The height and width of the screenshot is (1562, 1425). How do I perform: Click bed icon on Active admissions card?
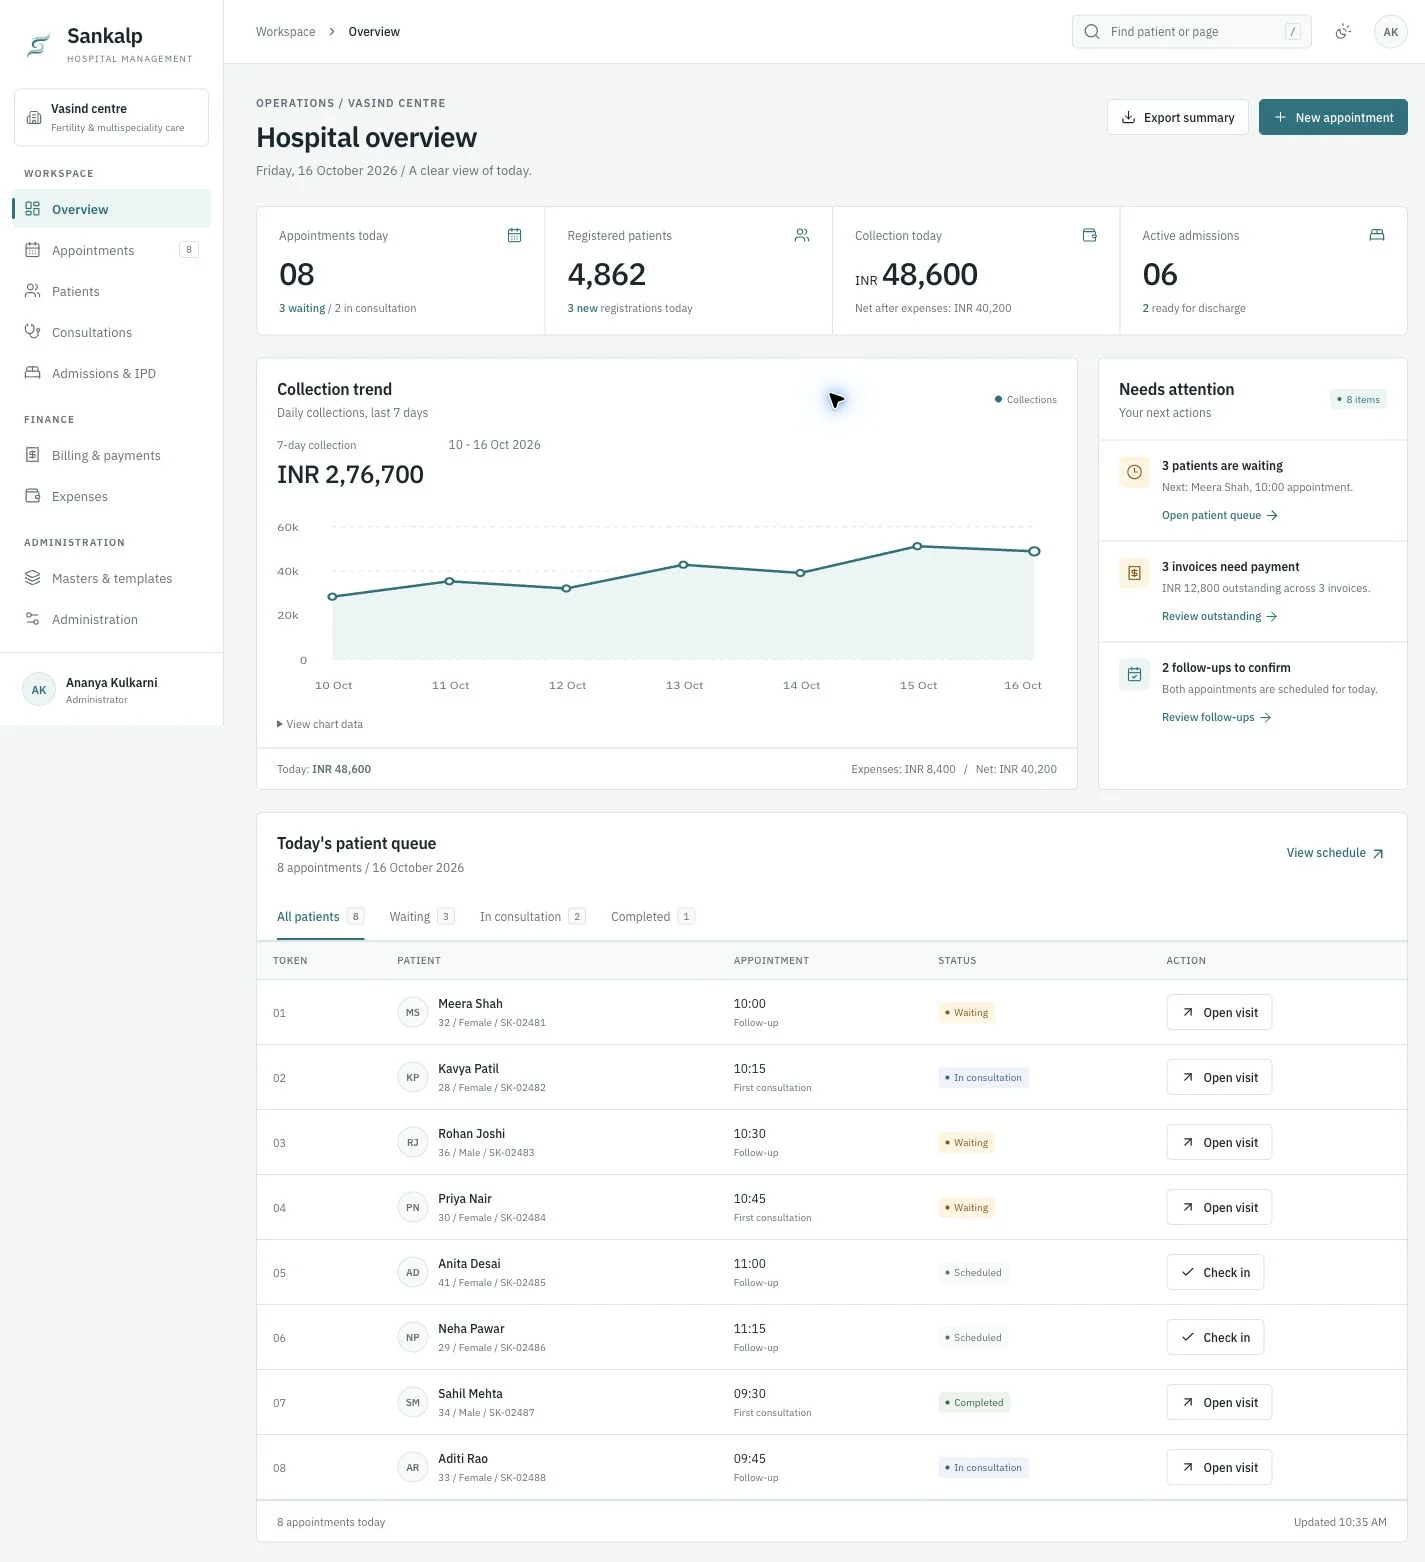(1377, 235)
